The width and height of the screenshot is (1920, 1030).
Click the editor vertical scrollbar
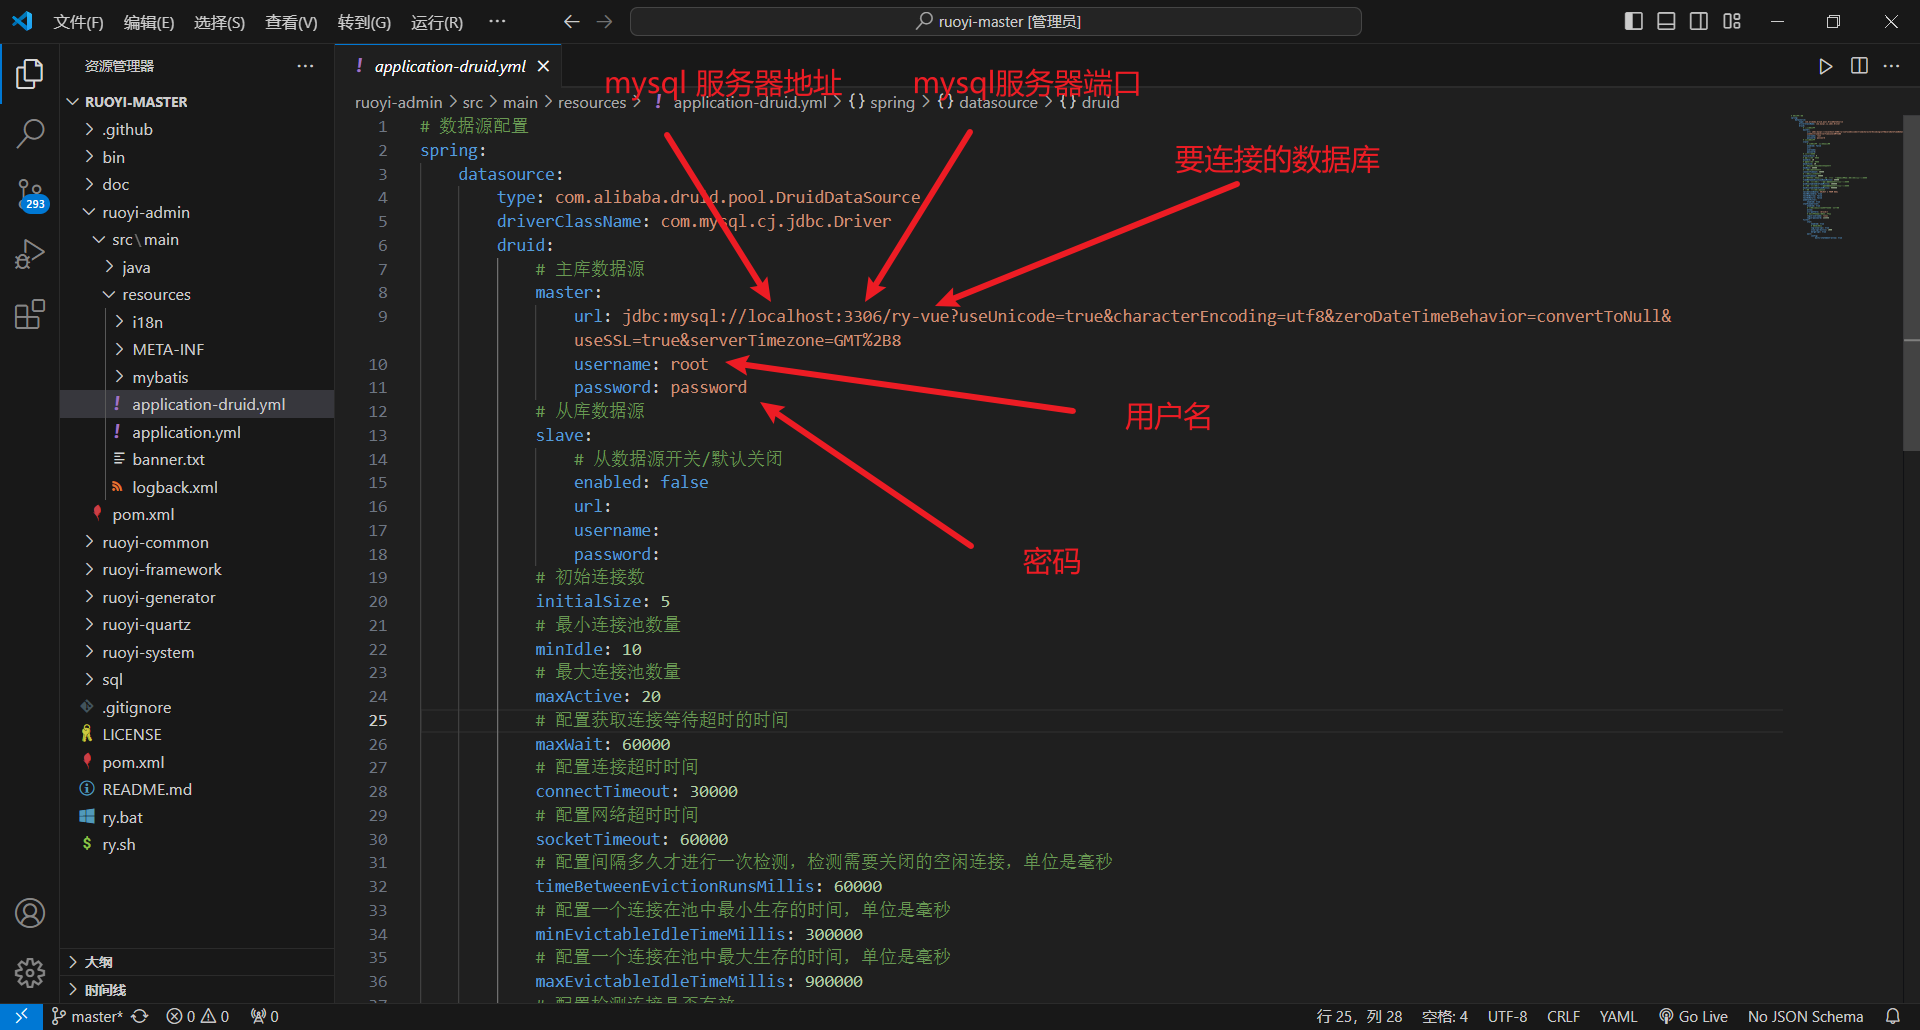1912,282
